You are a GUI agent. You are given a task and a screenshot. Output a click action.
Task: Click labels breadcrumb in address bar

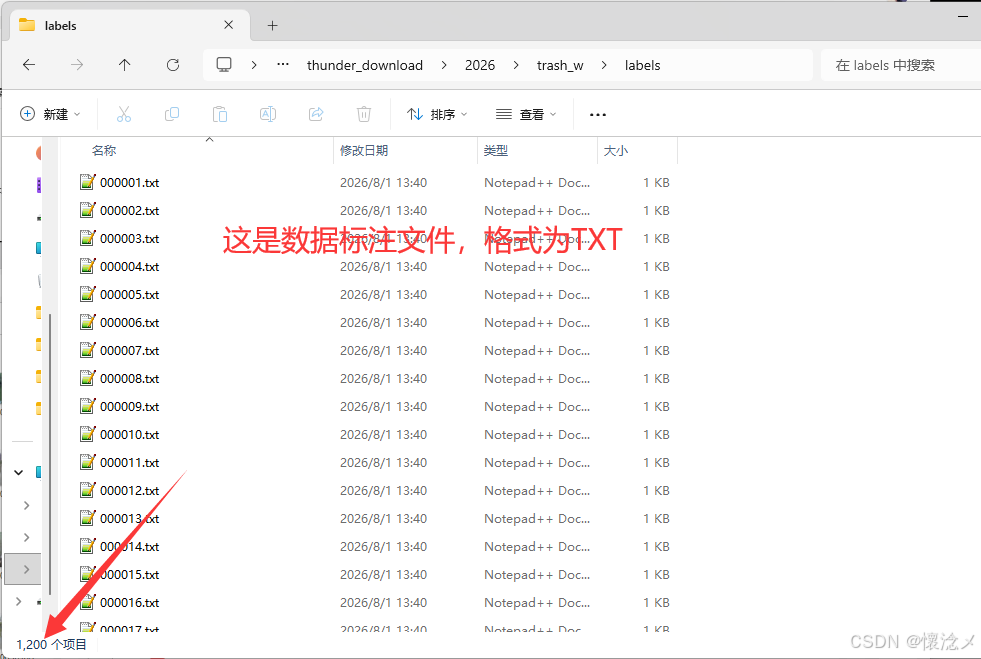coord(643,65)
